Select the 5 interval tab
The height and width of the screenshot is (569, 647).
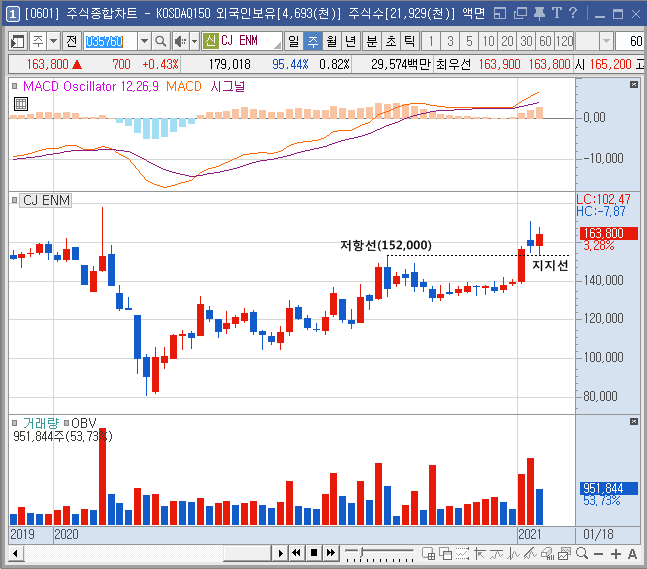[468, 41]
